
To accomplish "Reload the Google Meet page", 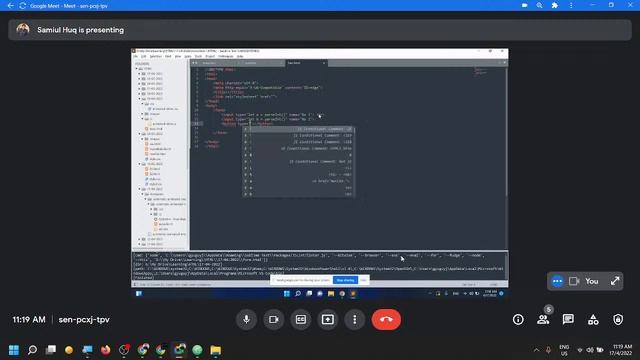I will [23, 6].
